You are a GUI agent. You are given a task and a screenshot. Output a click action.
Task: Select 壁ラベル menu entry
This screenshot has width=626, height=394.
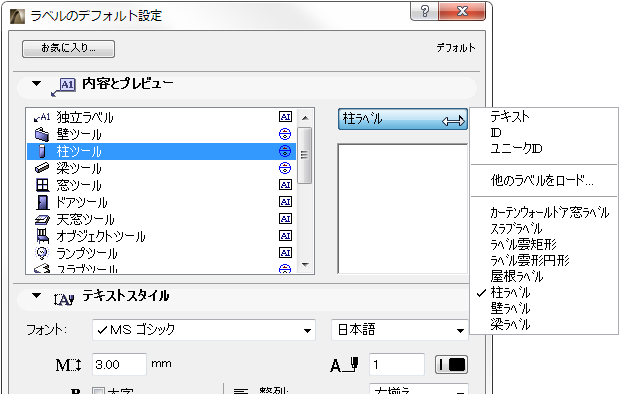point(510,308)
